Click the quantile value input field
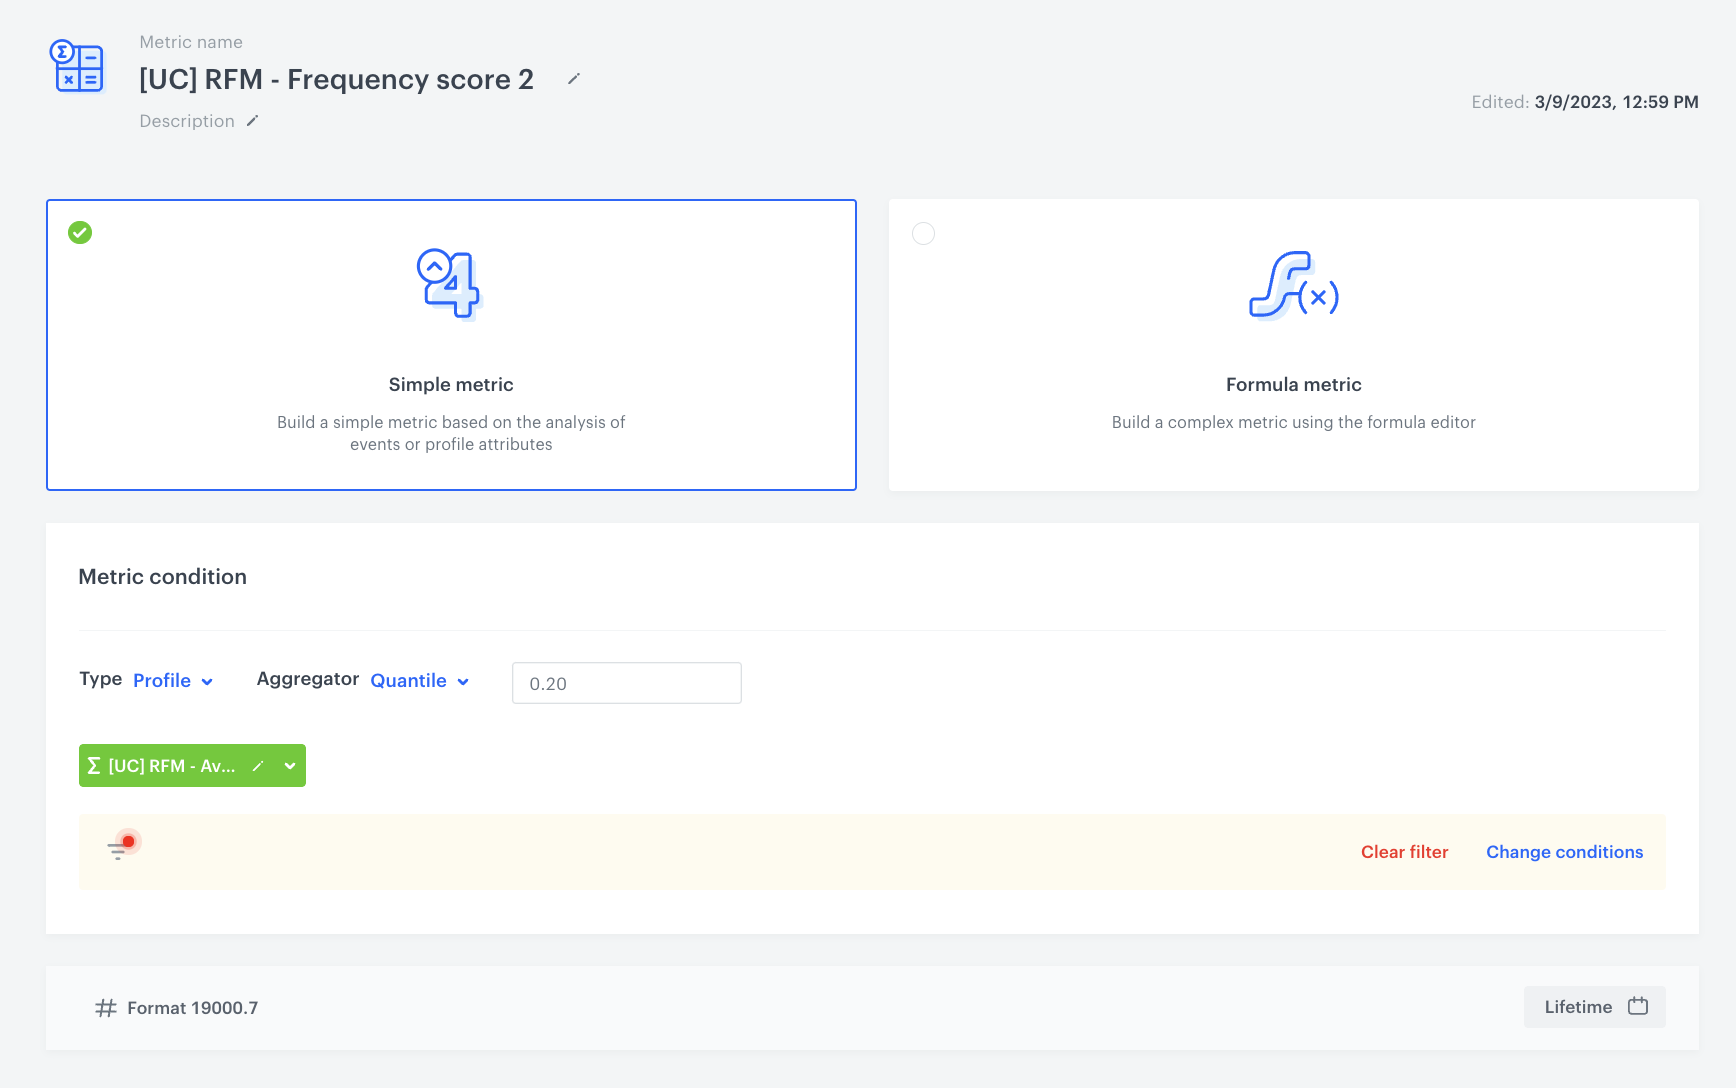Viewport: 1736px width, 1088px height. tap(626, 683)
